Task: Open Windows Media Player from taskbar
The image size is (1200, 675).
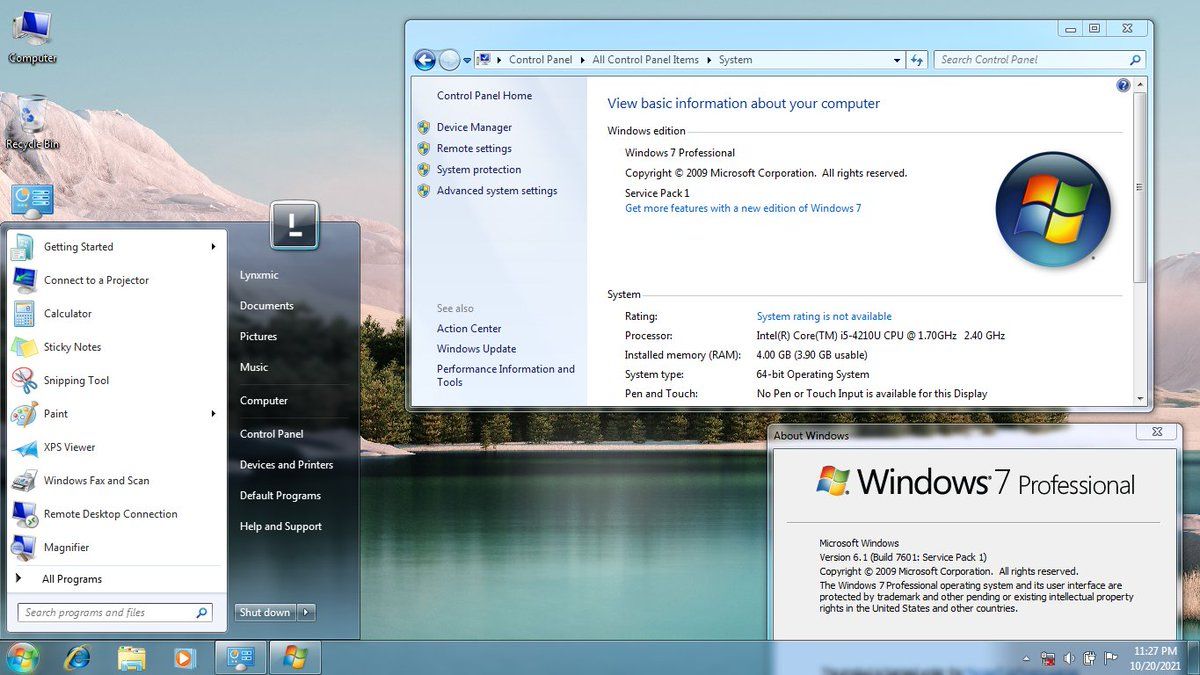Action: pyautogui.click(x=185, y=657)
